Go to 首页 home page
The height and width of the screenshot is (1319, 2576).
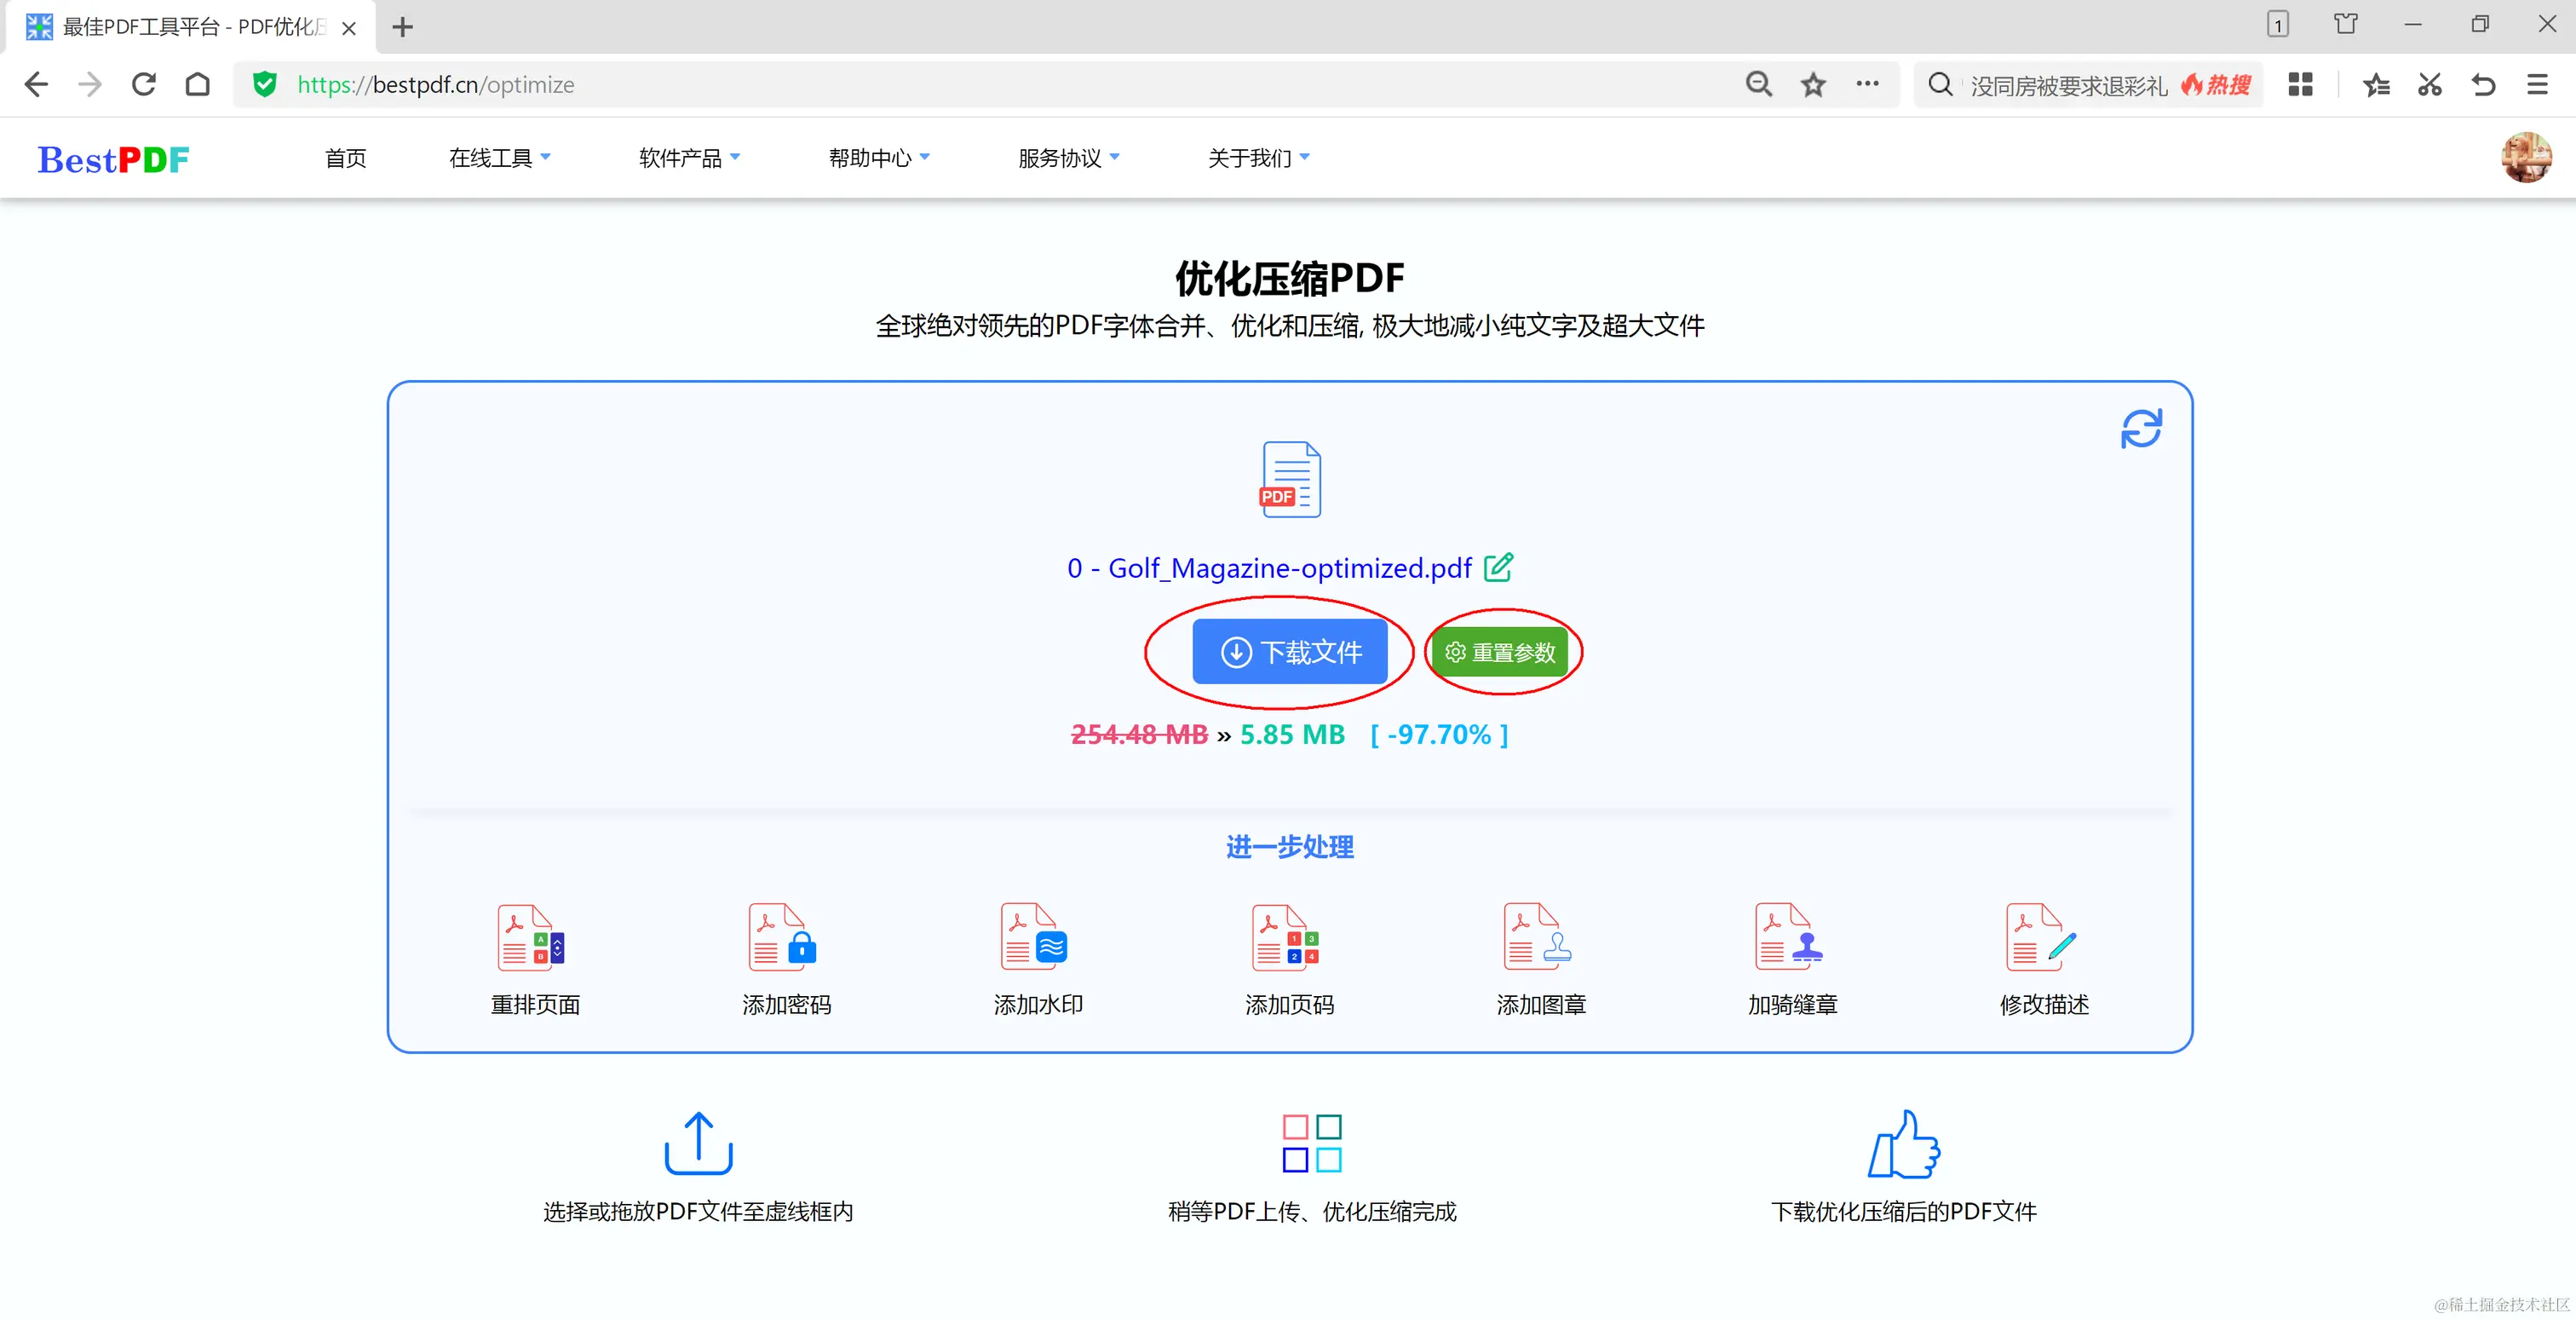pyautogui.click(x=345, y=158)
